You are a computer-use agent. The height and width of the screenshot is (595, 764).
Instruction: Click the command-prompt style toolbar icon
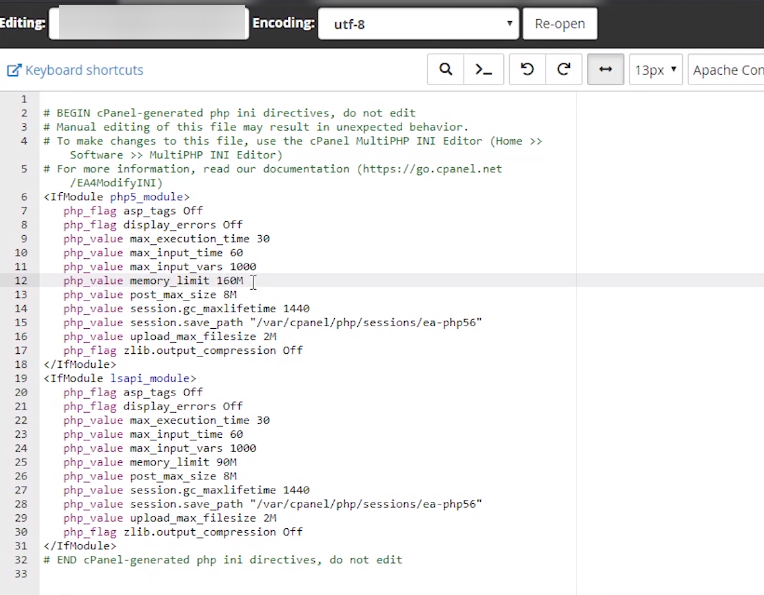pos(484,70)
